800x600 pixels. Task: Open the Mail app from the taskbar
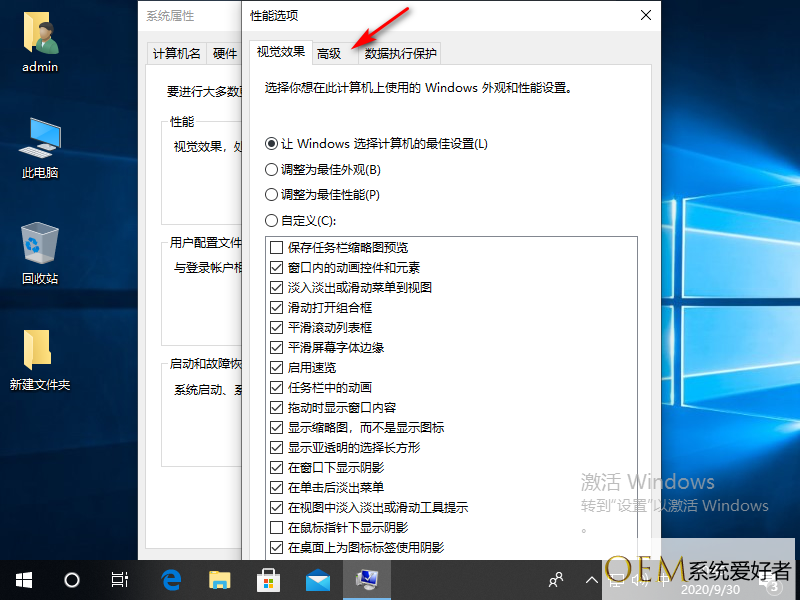coord(318,579)
